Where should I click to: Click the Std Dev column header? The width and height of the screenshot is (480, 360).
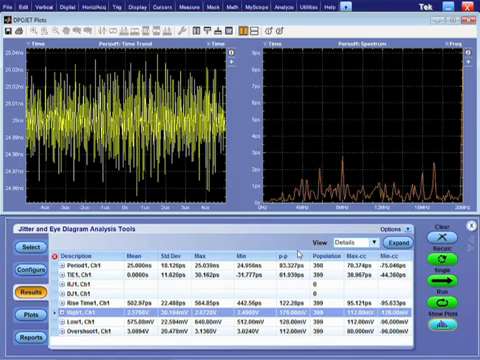(x=171, y=256)
